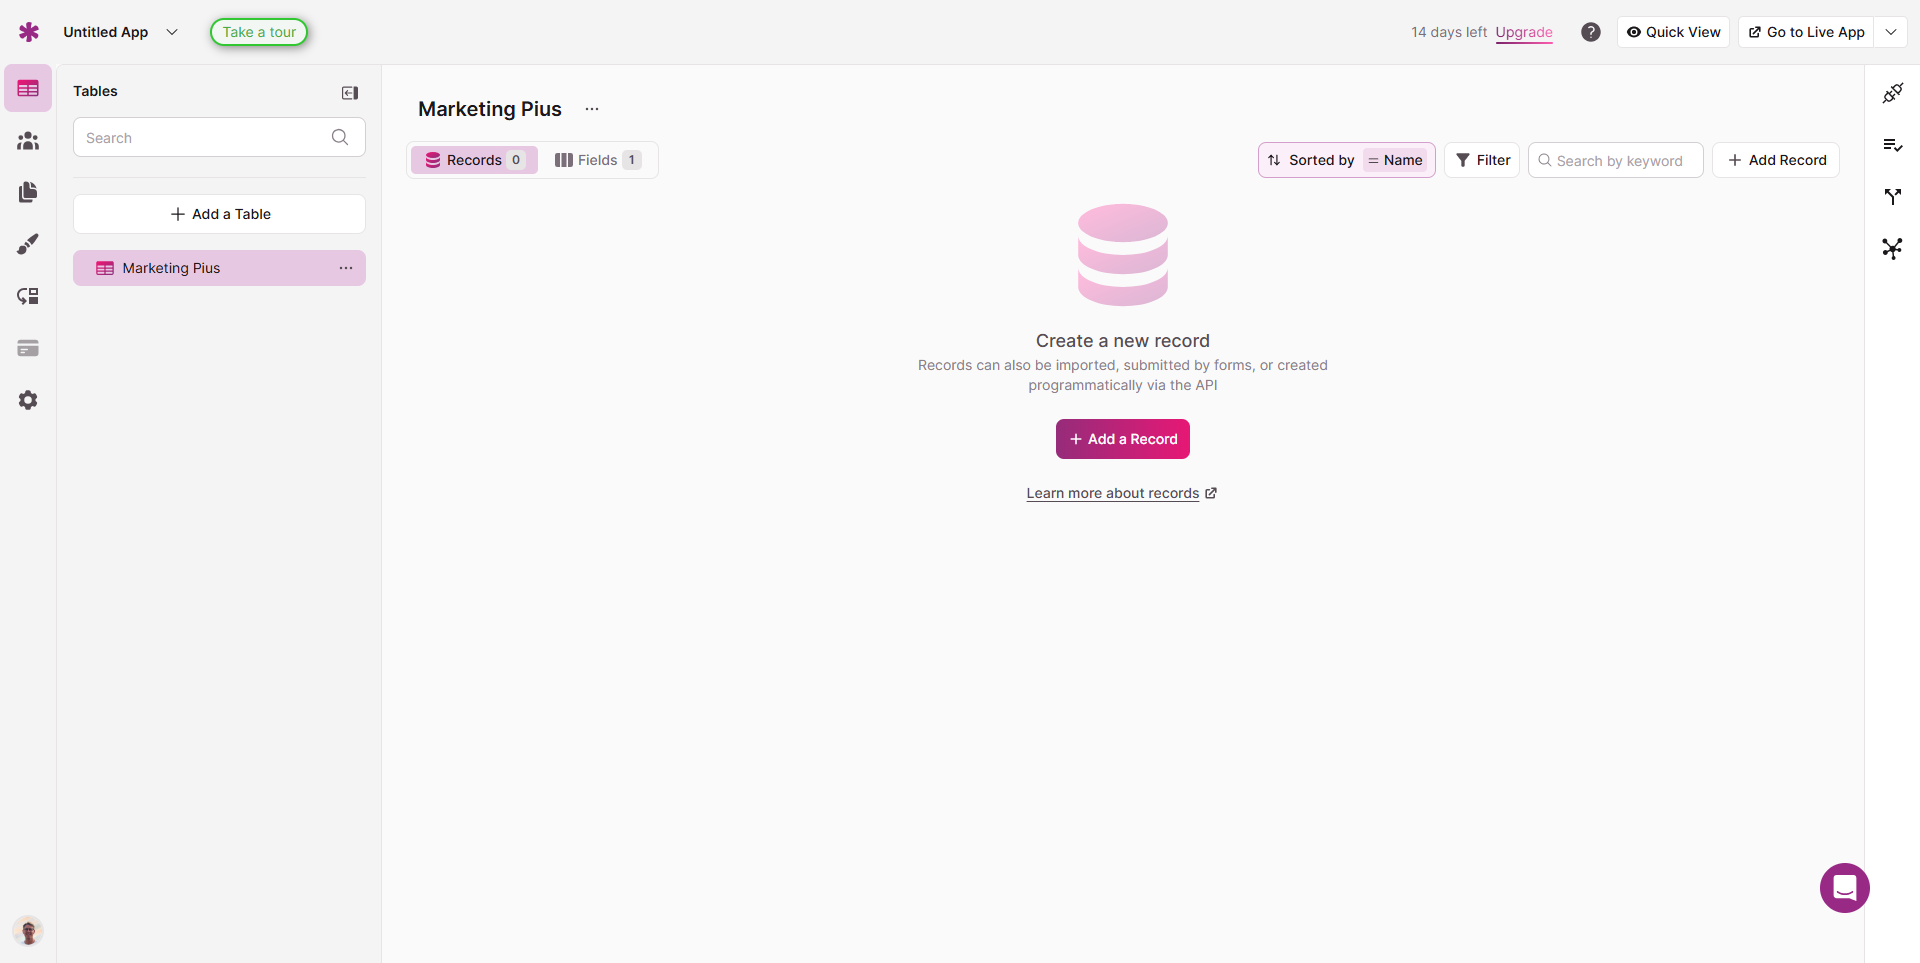This screenshot has width=1920, height=963.
Task: Click the help question mark icon
Action: point(1590,32)
